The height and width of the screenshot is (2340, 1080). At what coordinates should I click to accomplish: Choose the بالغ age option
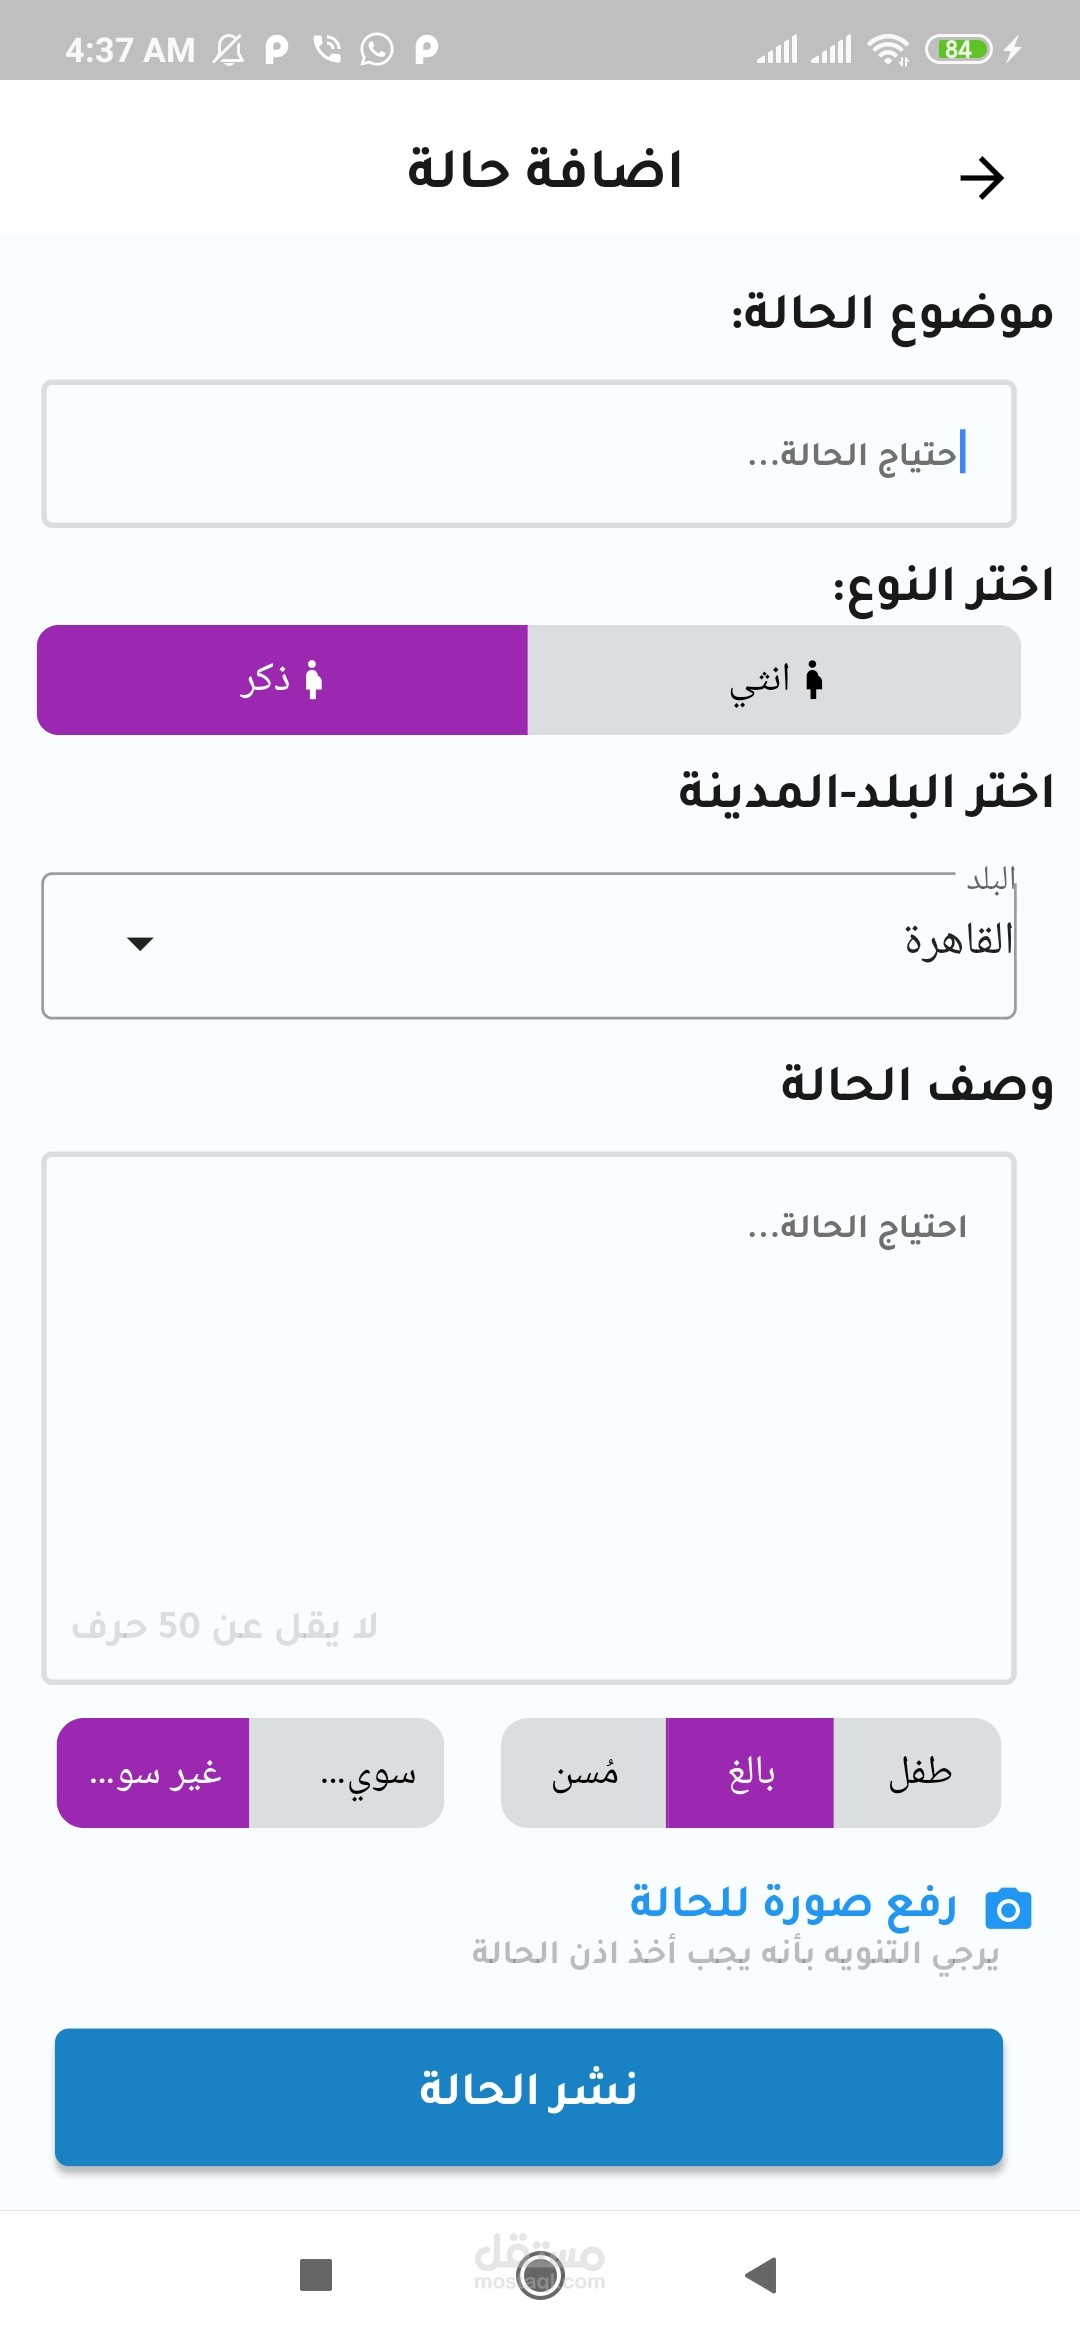pyautogui.click(x=750, y=1773)
